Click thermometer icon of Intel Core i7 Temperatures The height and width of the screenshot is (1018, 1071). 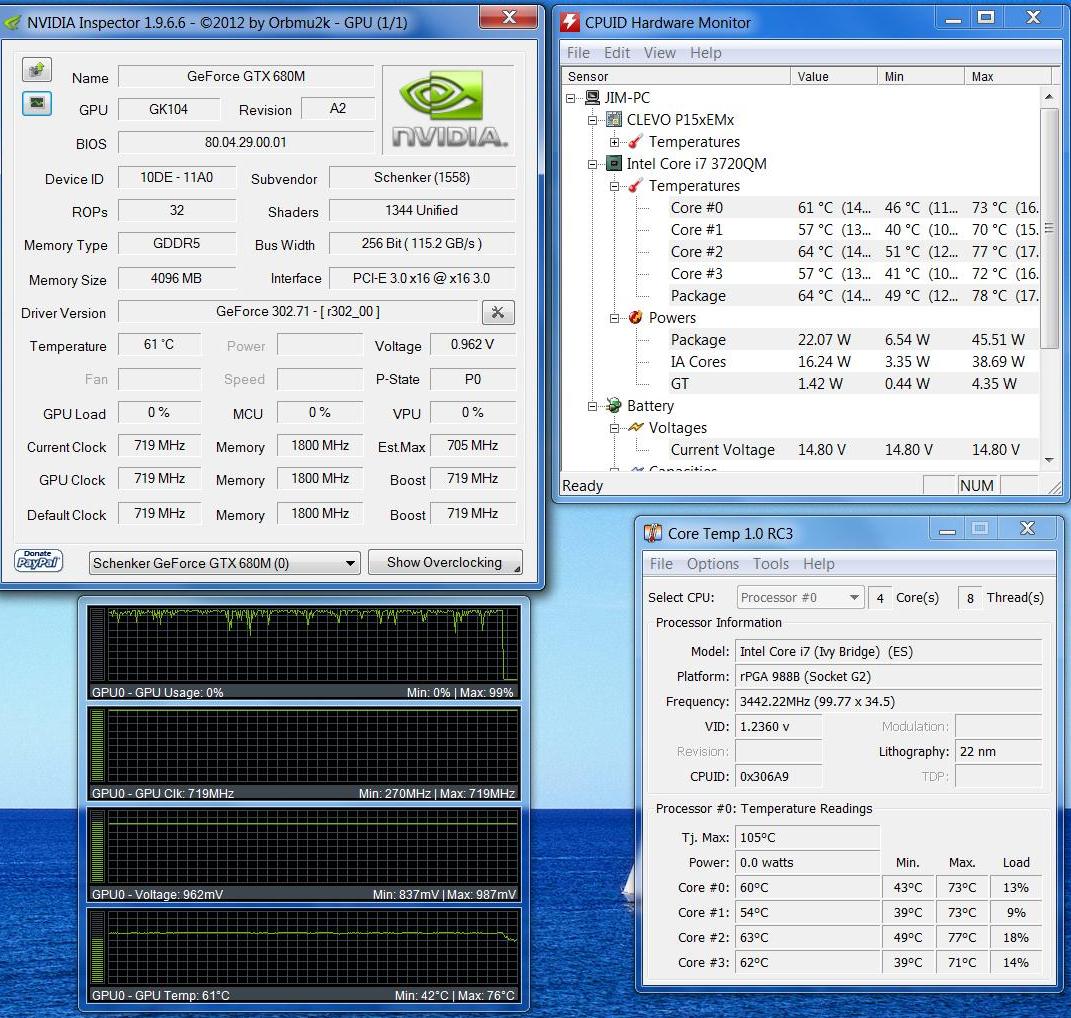pos(636,185)
